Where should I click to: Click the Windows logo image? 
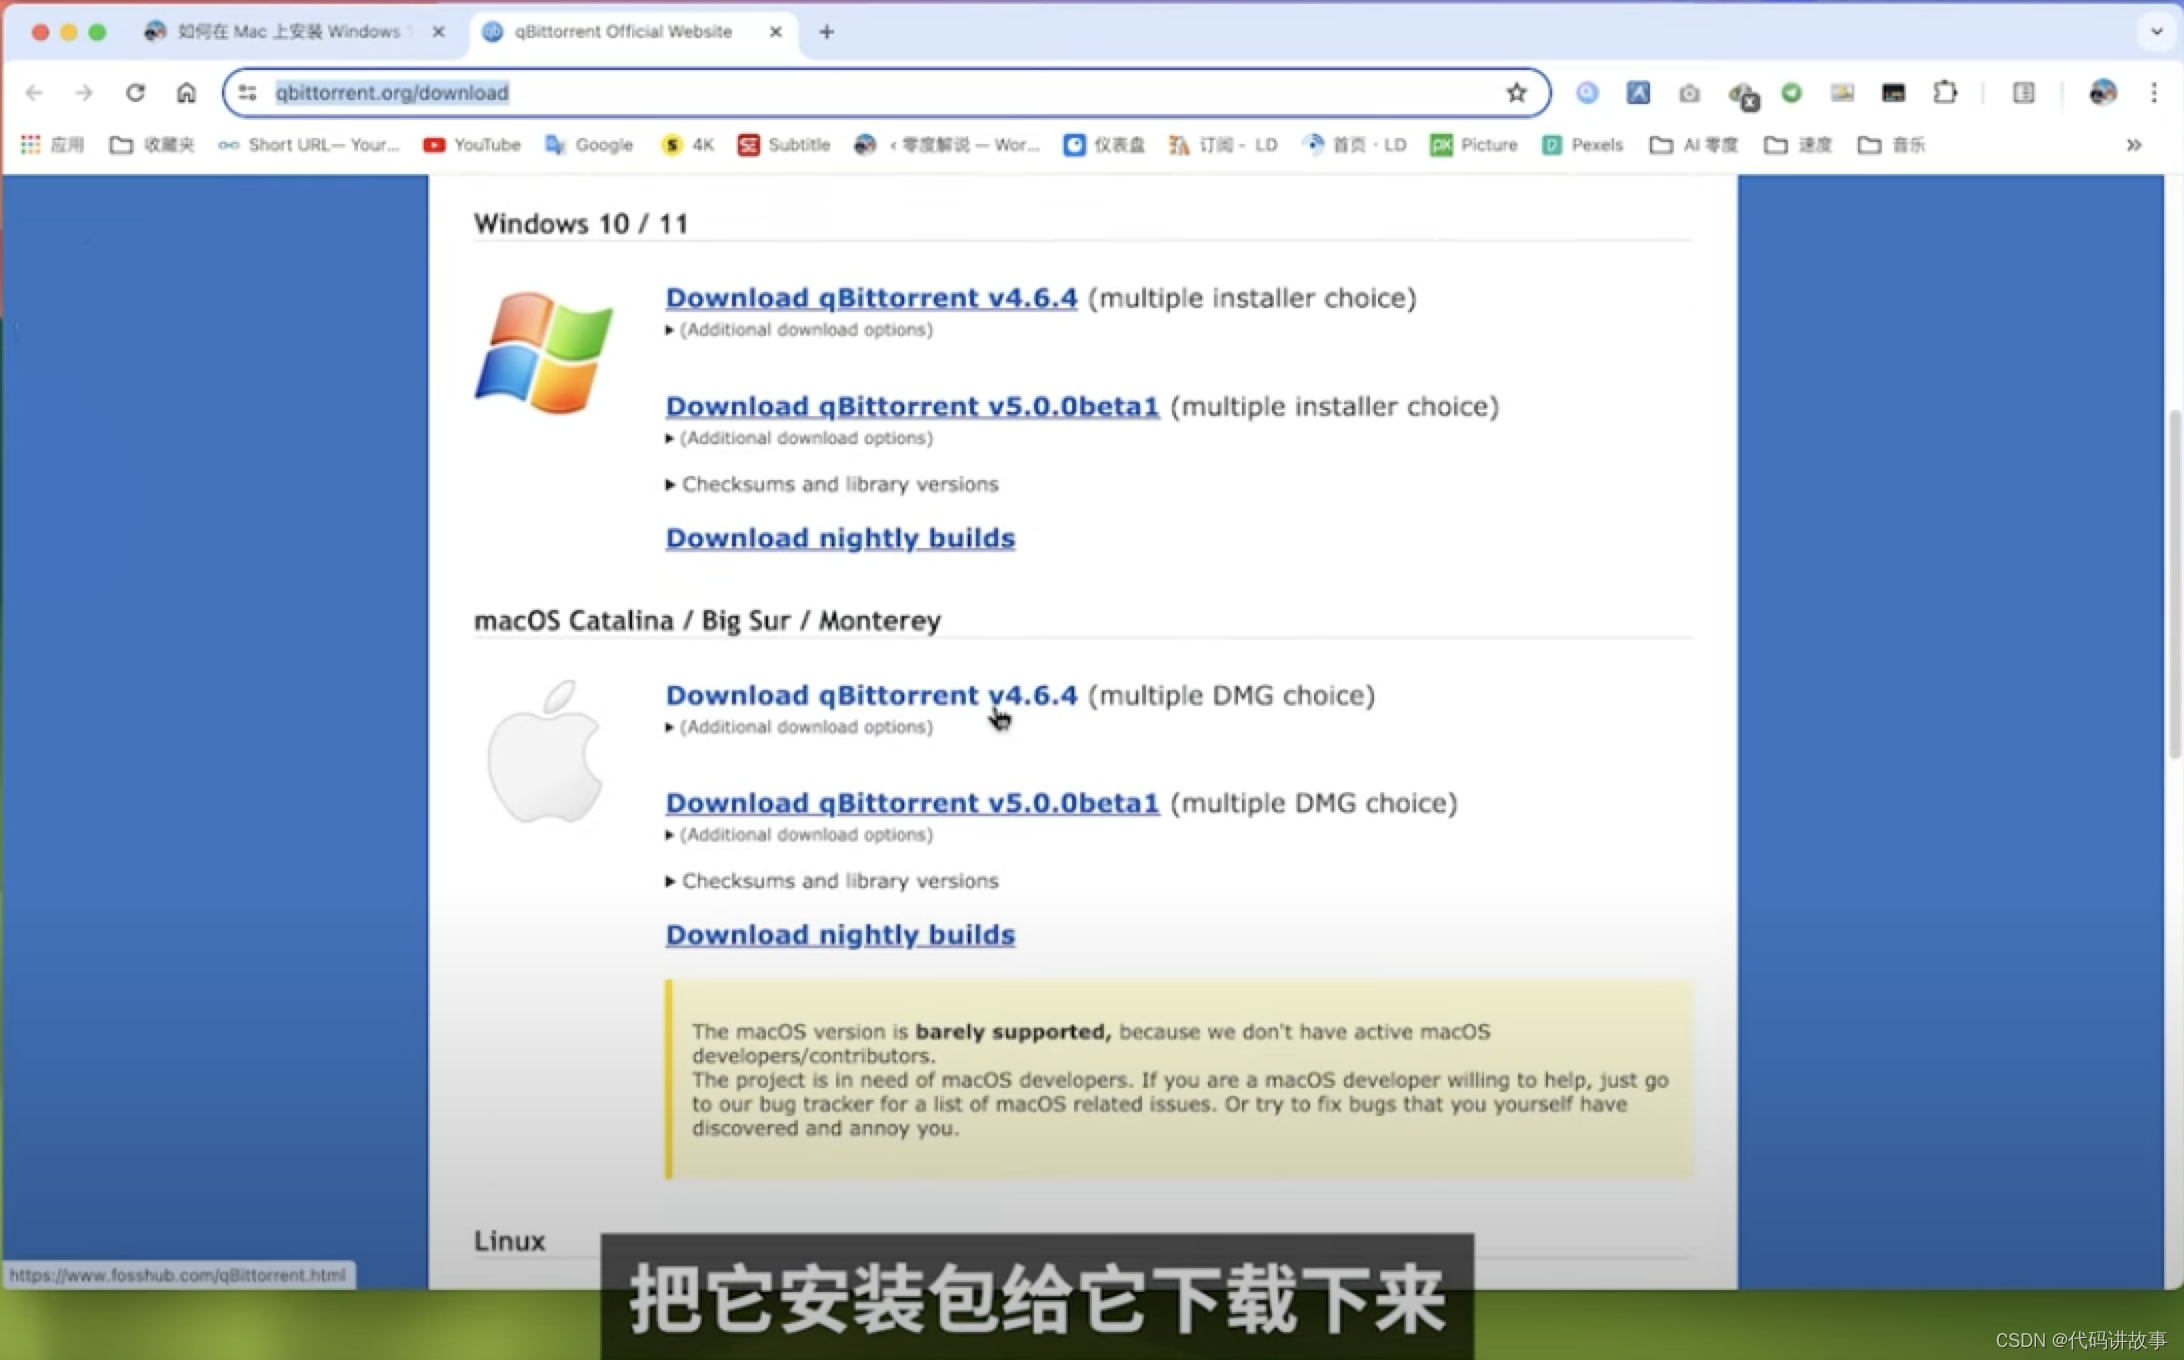tap(543, 352)
